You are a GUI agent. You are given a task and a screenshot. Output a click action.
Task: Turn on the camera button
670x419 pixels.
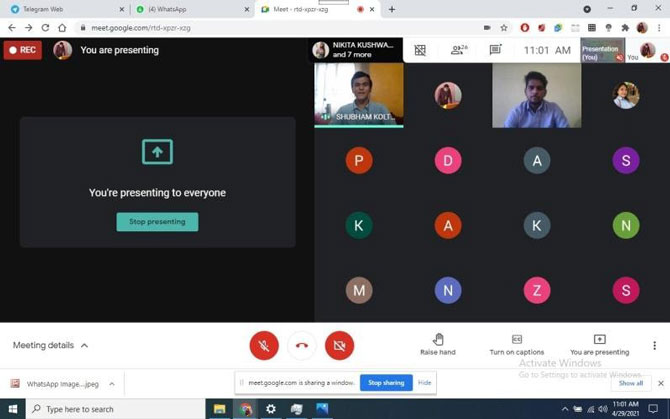pos(340,345)
